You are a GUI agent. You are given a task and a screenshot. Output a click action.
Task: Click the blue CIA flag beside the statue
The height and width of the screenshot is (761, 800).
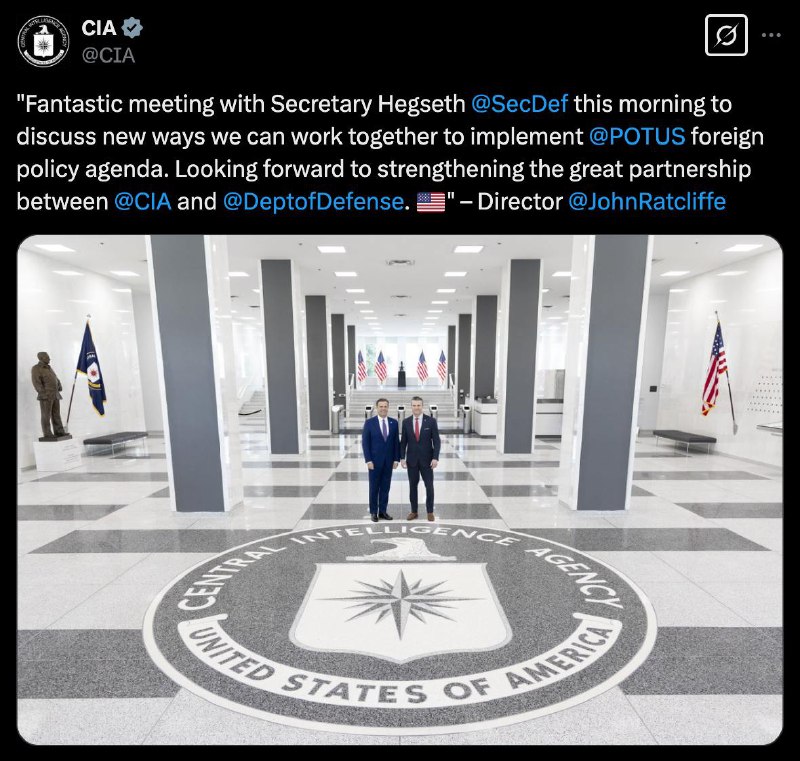(x=90, y=368)
